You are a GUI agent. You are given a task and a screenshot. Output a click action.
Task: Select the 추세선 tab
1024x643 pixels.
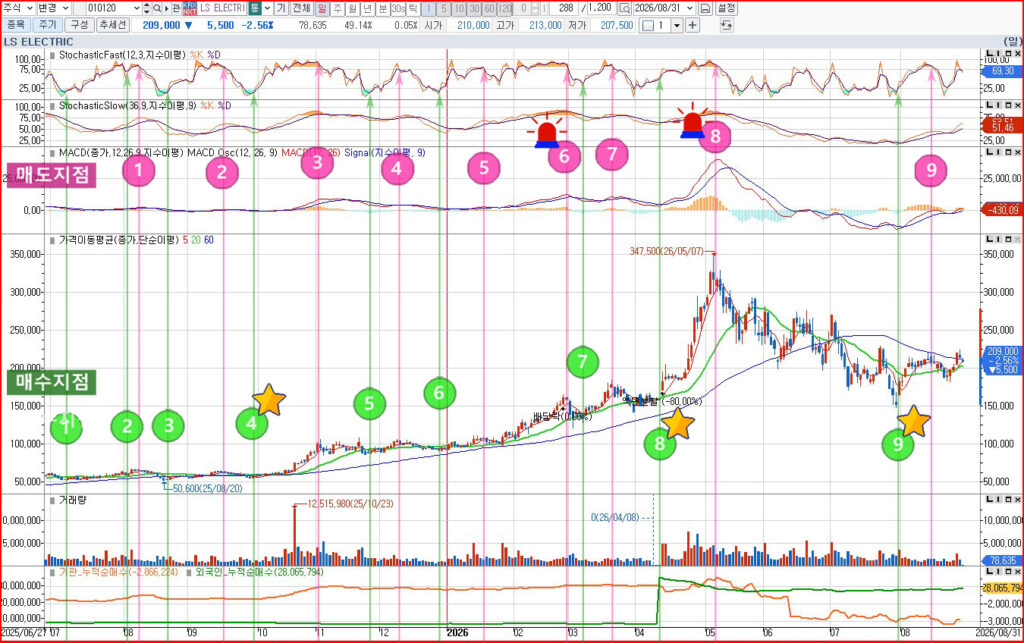tap(113, 25)
